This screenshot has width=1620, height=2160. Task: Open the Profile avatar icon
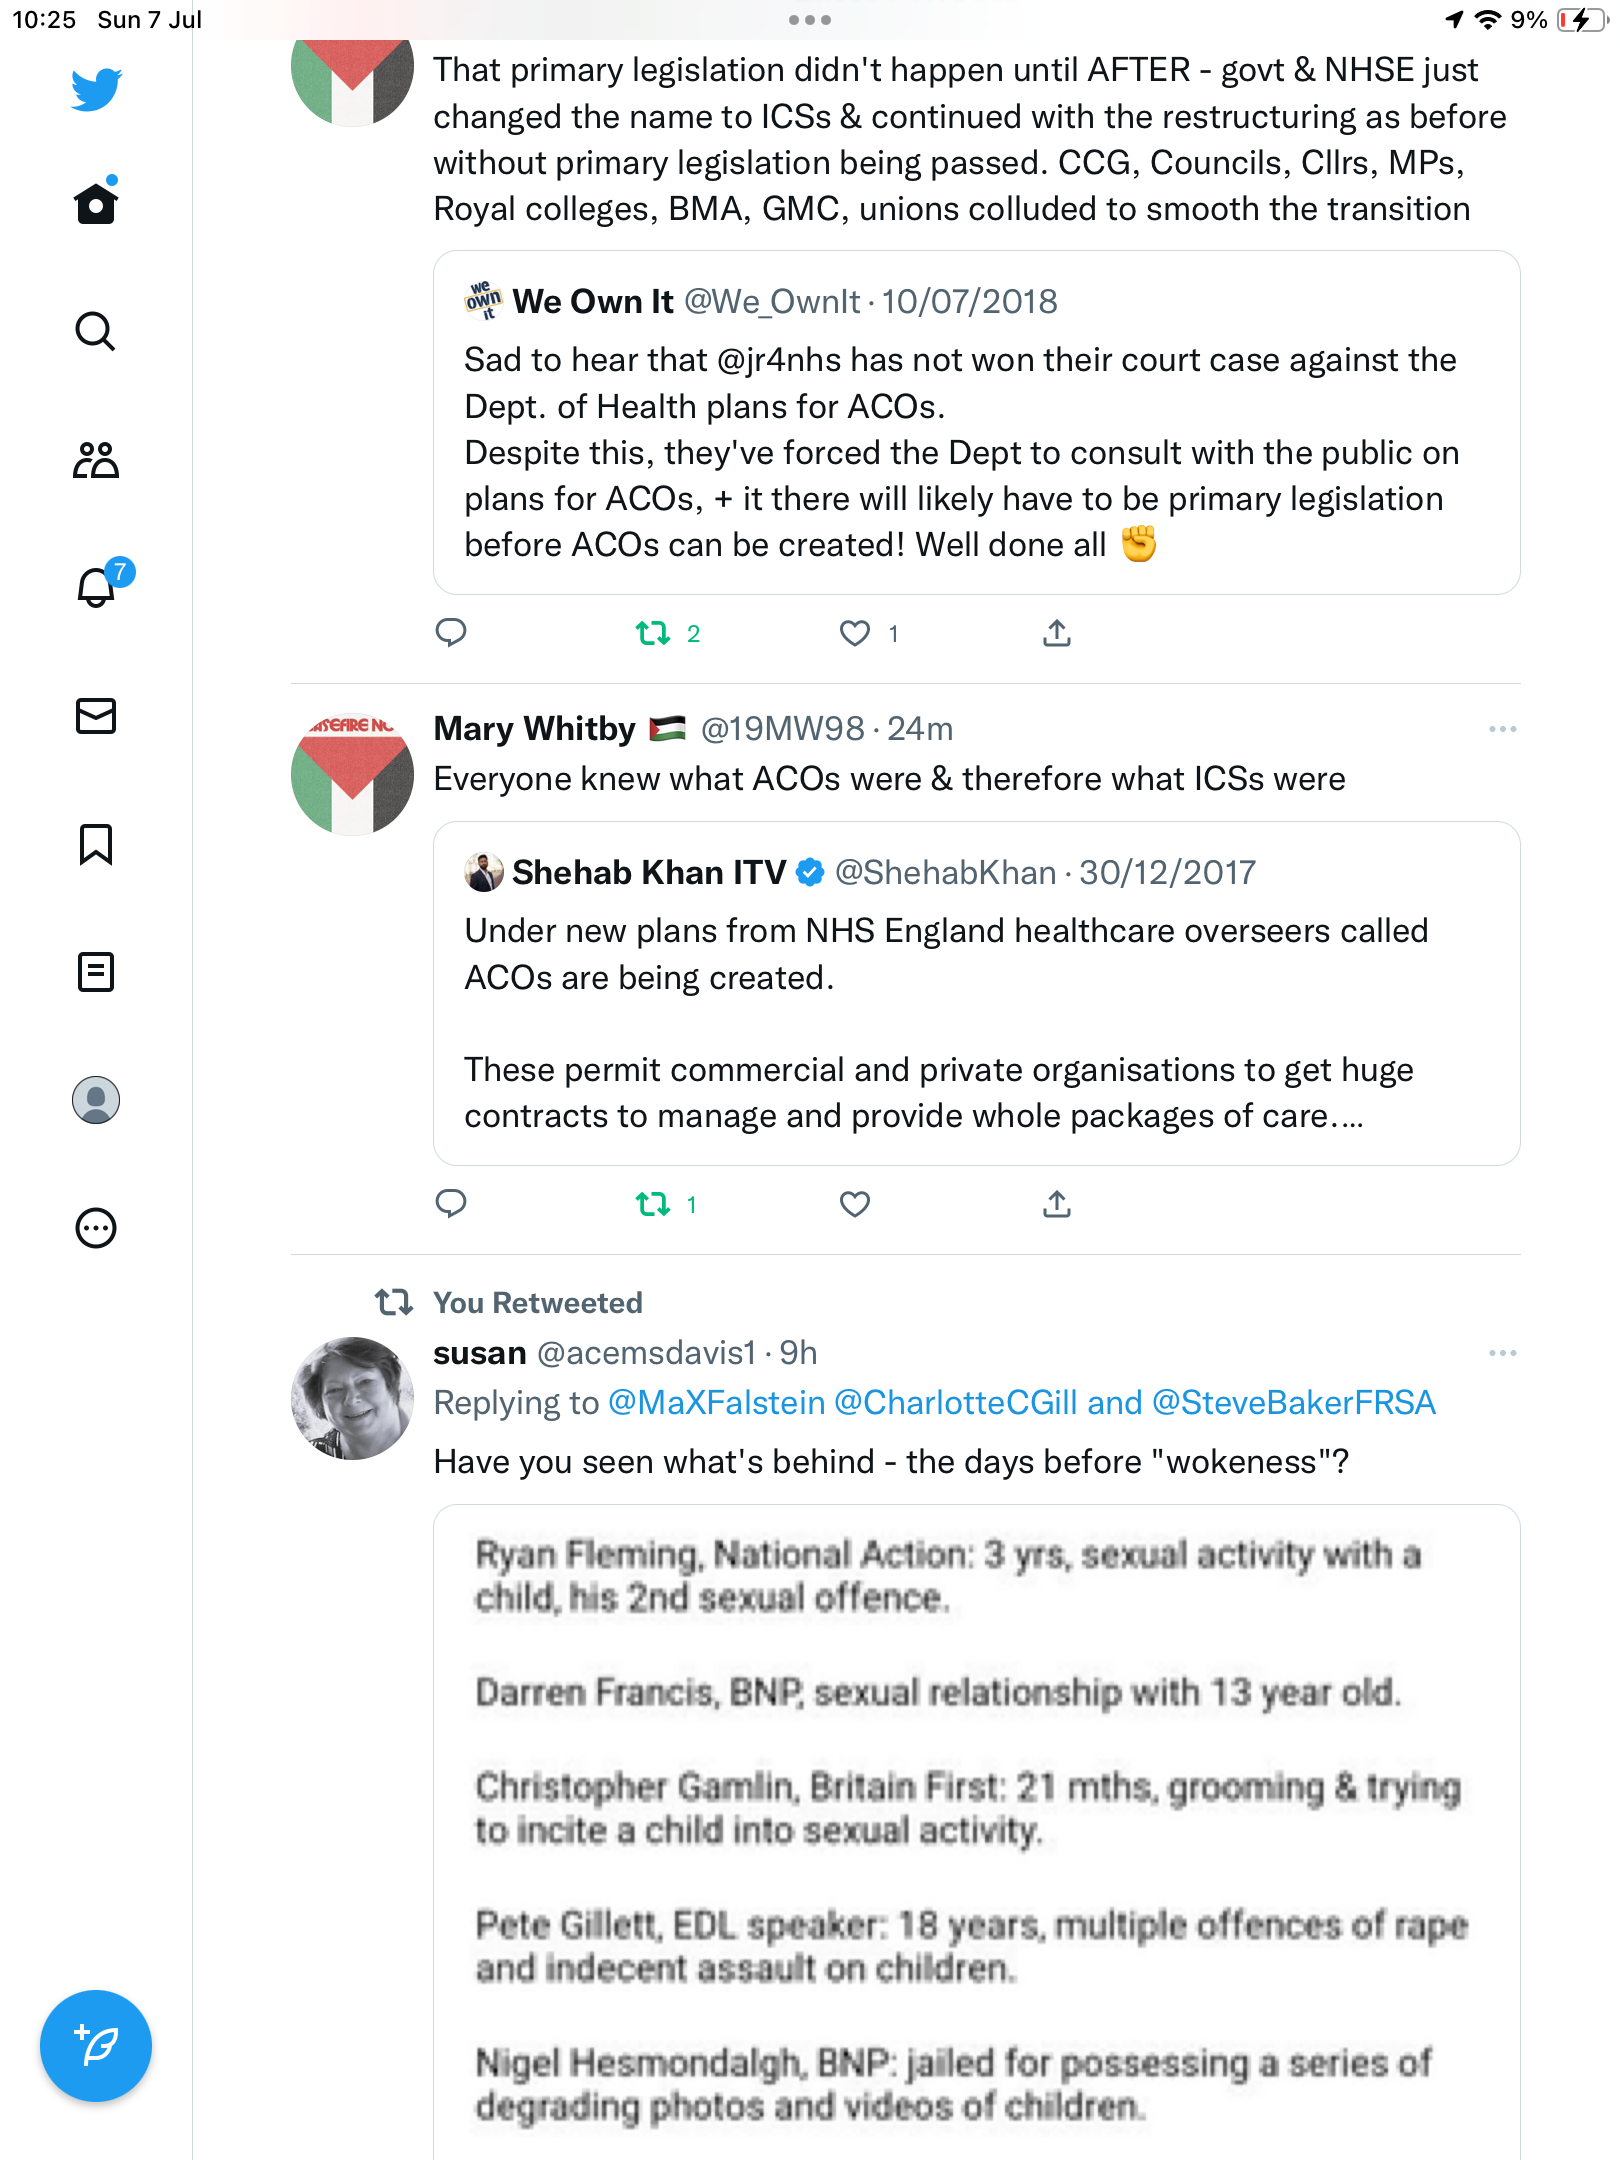point(96,1100)
